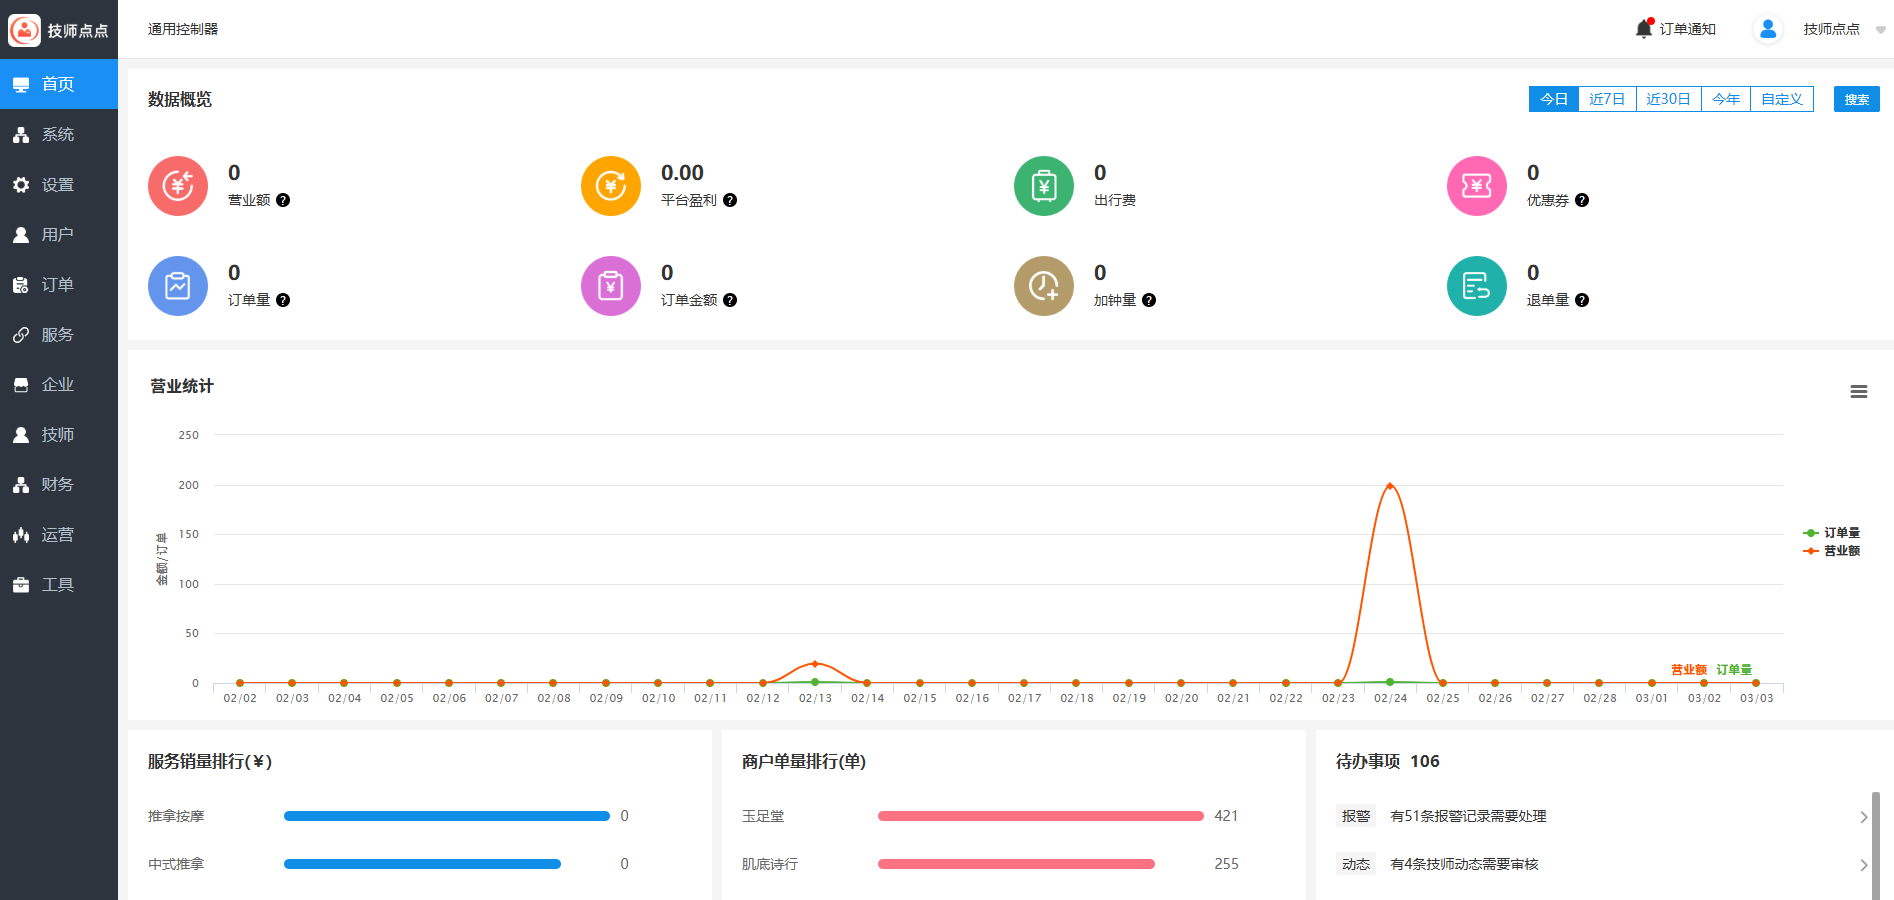This screenshot has width=1894, height=900.
Task: Toggle 订单量 series in chart legend
Action: click(x=1832, y=533)
